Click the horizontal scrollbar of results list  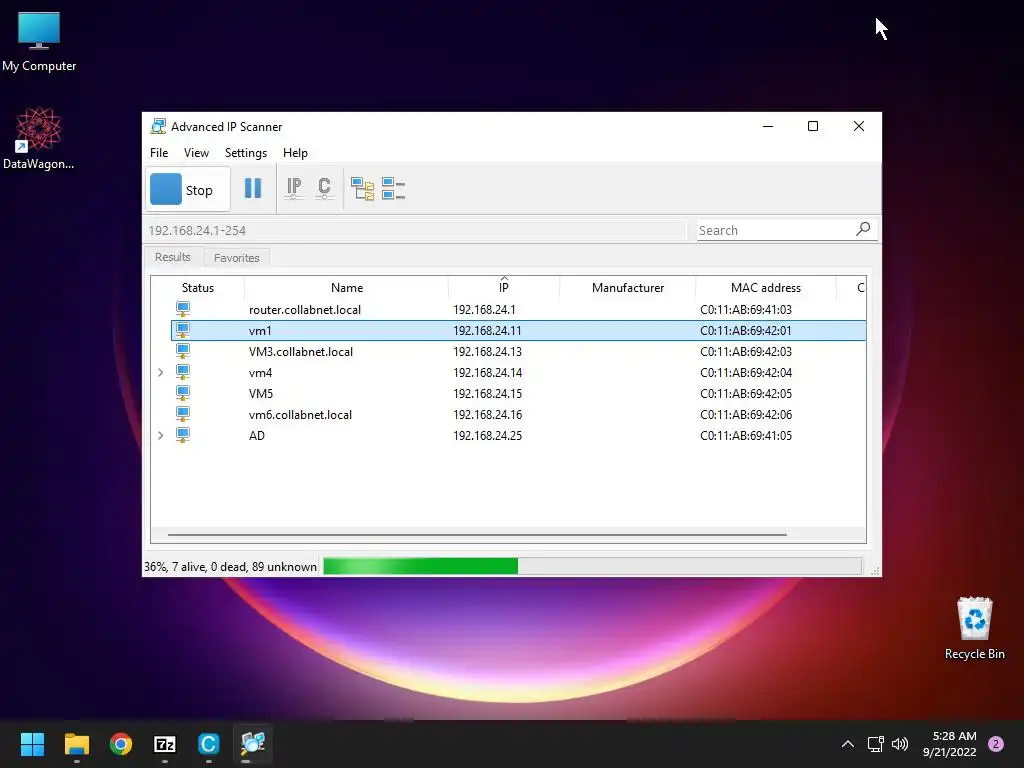(477, 534)
